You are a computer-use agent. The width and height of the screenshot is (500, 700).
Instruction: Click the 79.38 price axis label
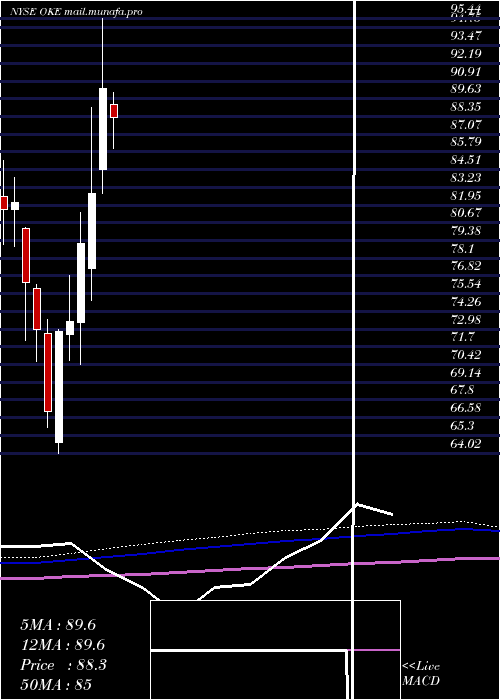[x=466, y=230]
